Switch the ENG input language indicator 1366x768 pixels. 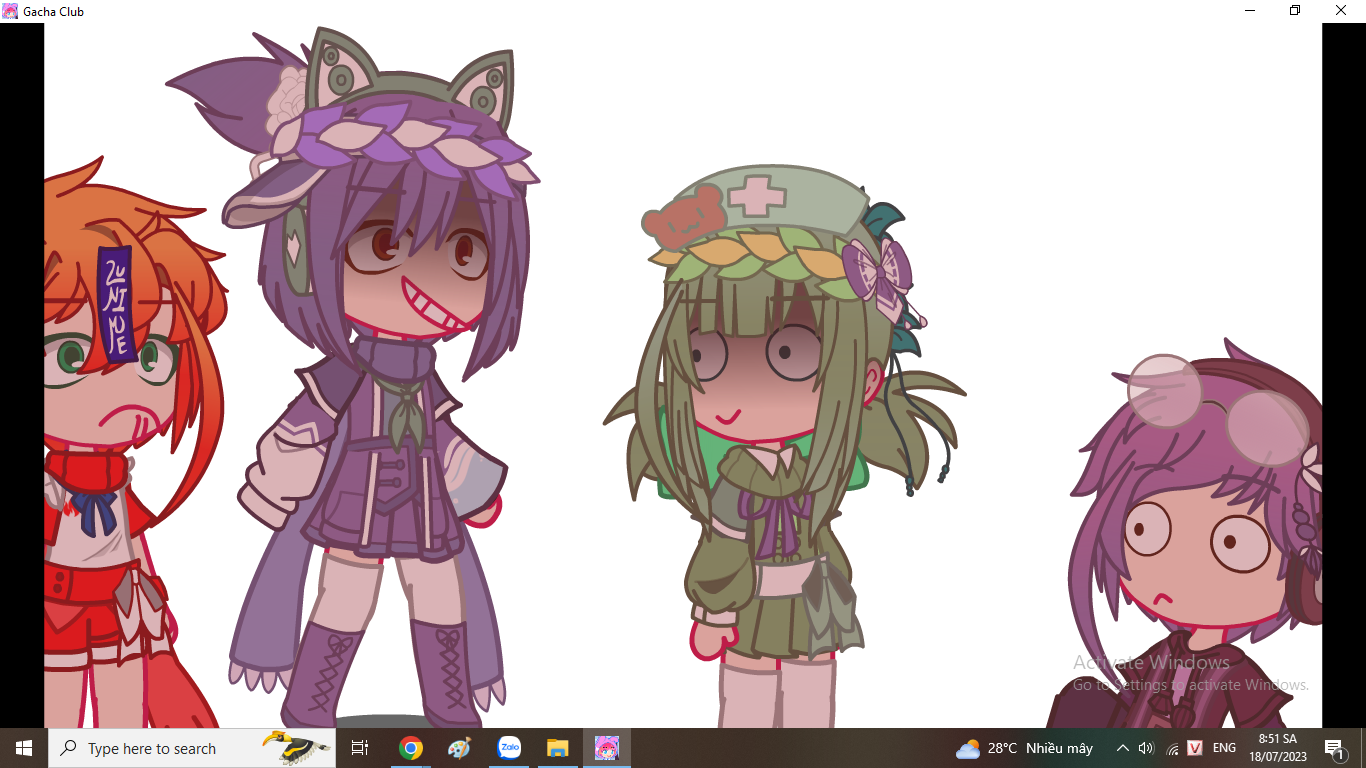[x=1224, y=748]
